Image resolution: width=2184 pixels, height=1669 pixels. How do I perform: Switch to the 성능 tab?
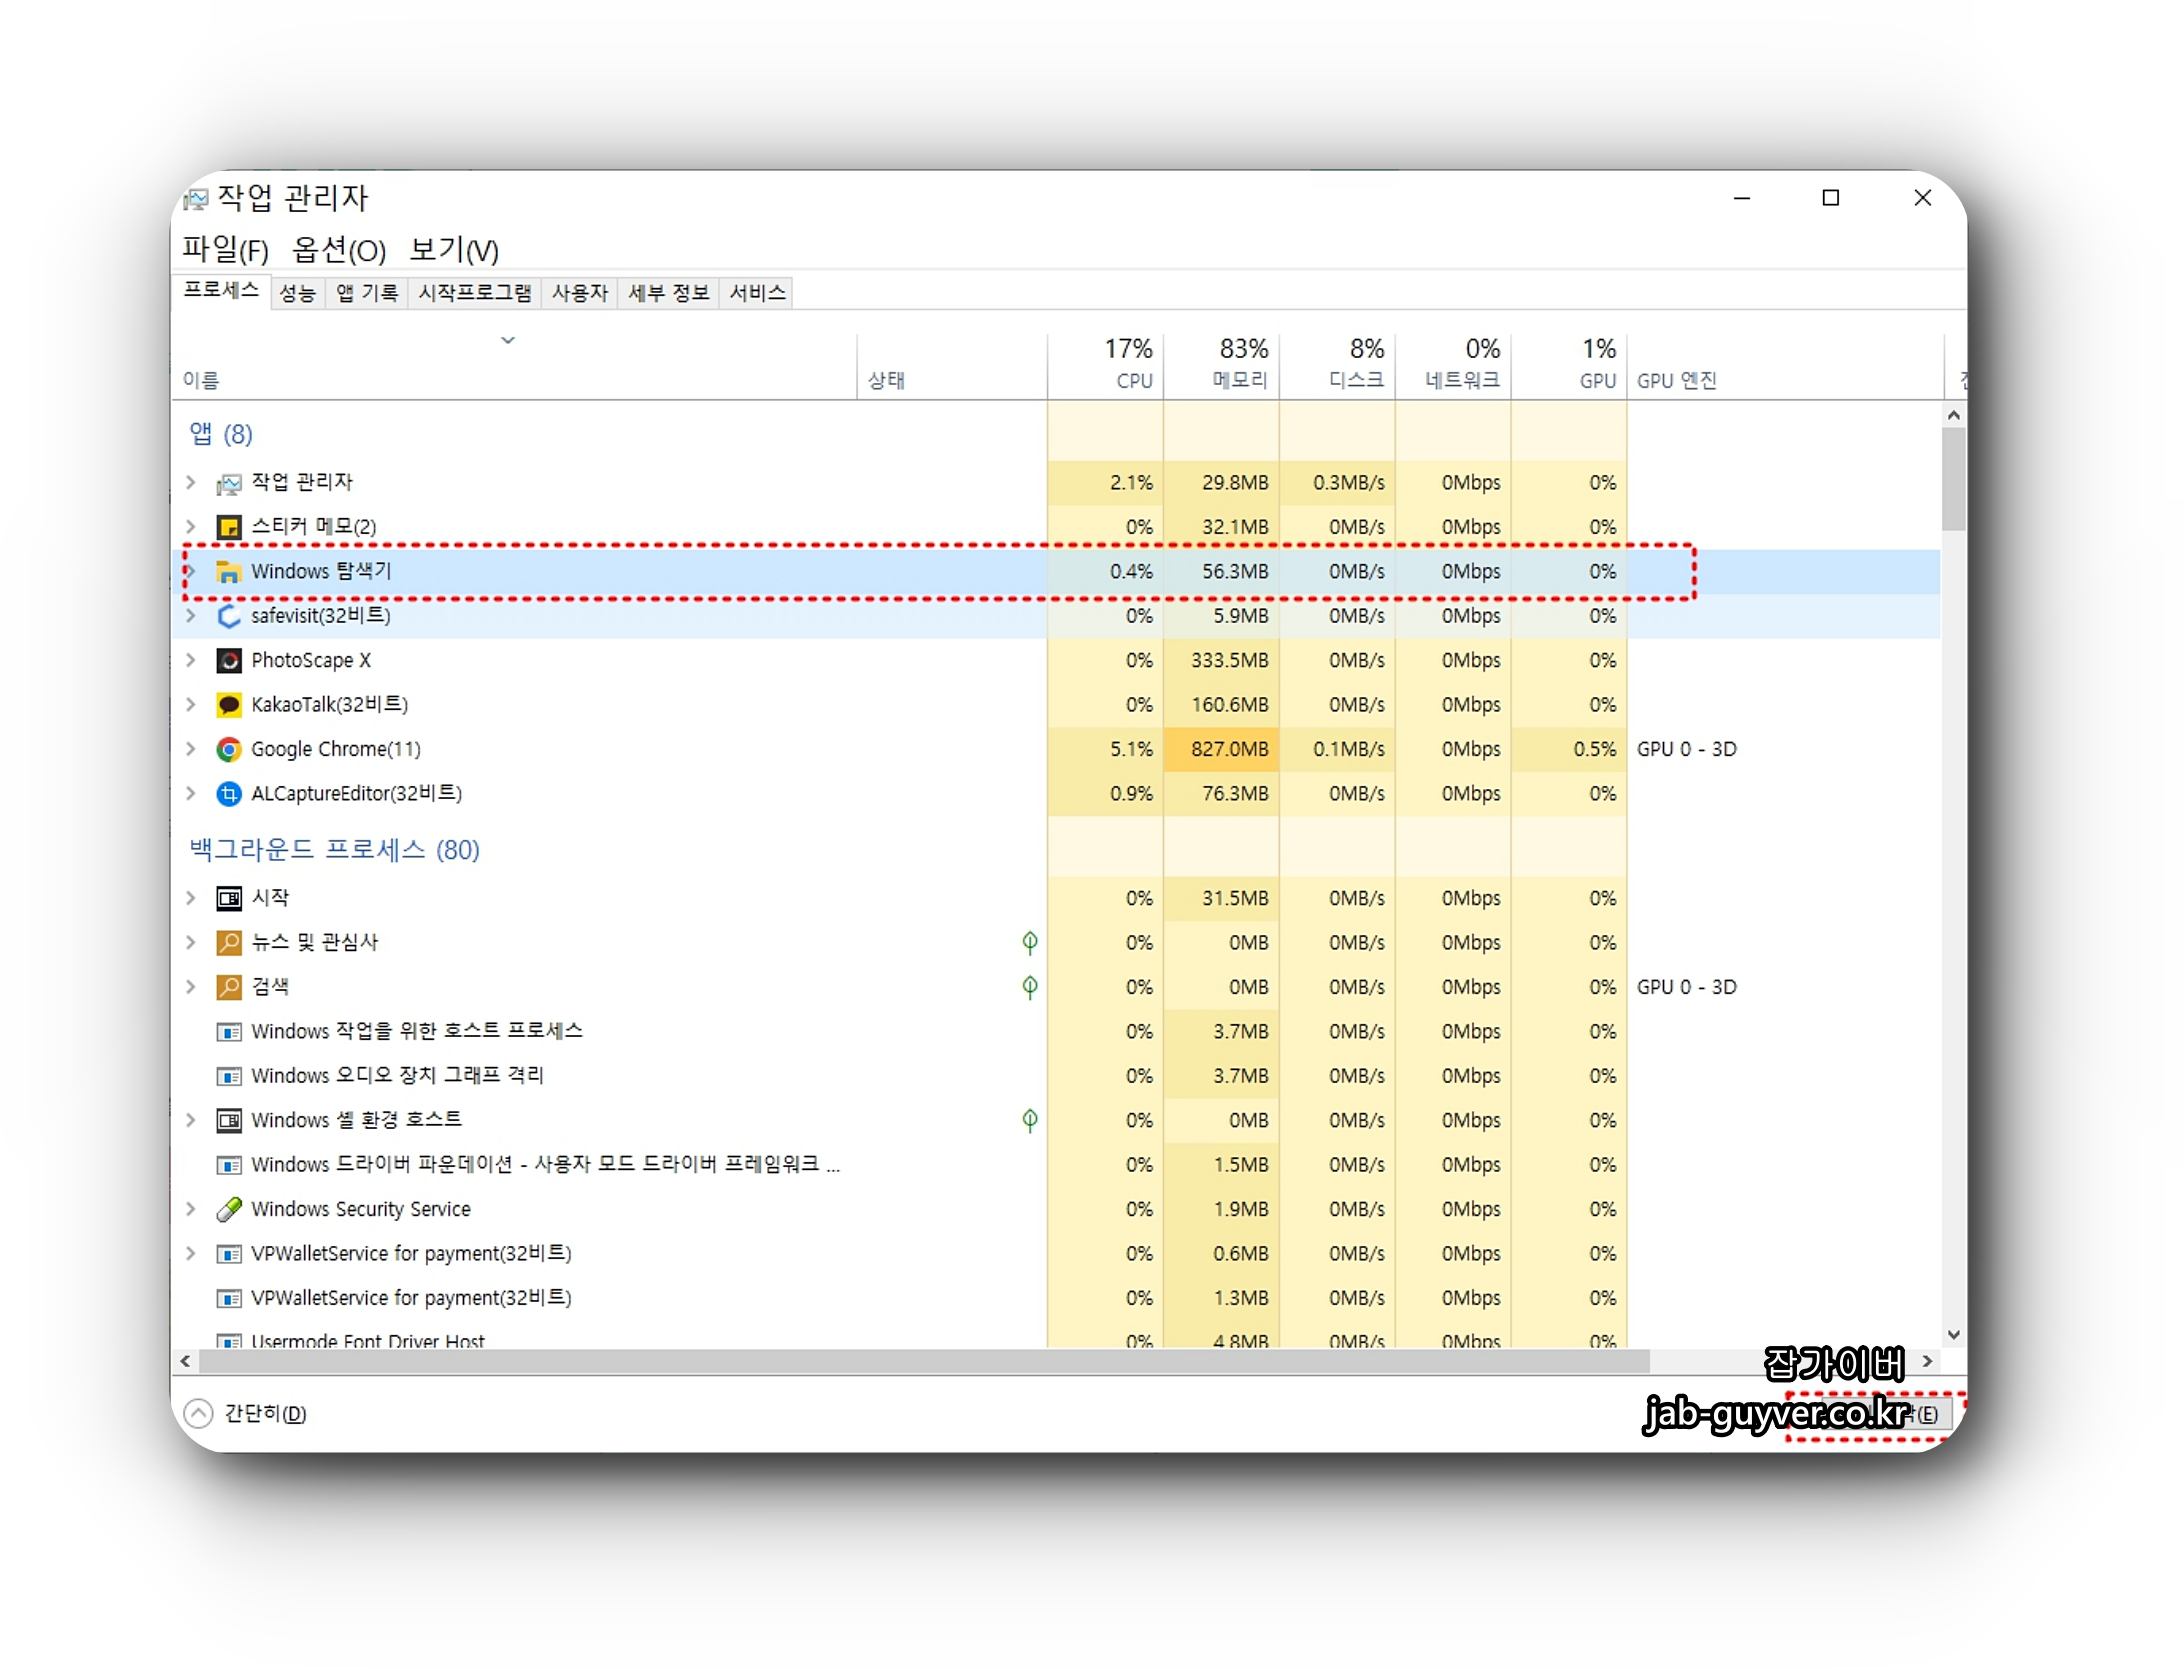[297, 293]
